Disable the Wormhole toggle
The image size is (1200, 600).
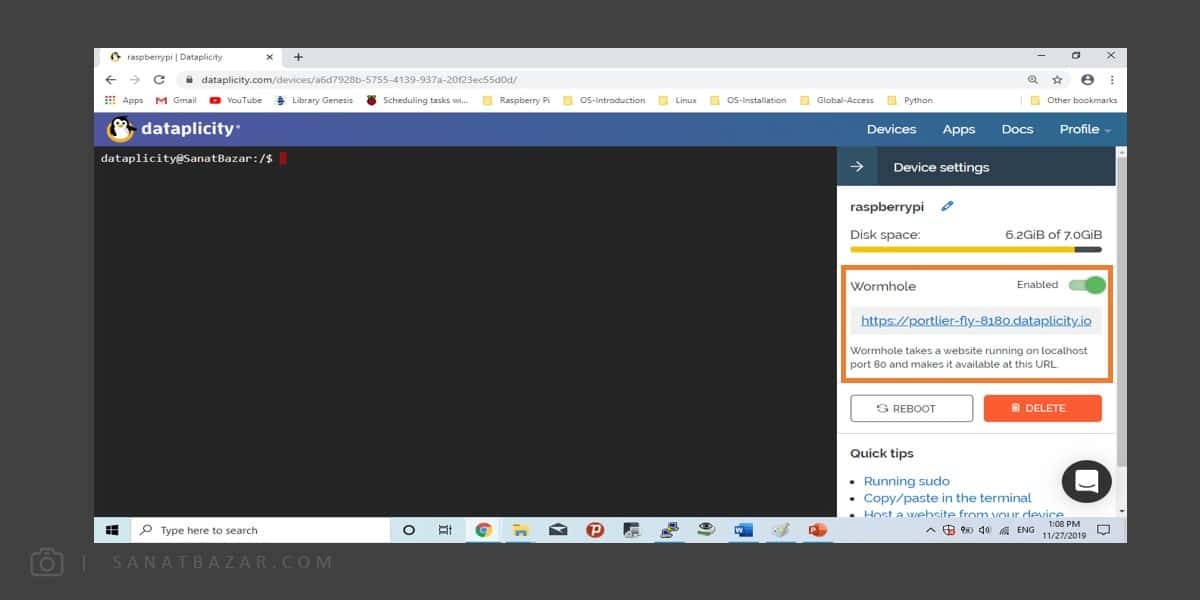coord(1087,285)
